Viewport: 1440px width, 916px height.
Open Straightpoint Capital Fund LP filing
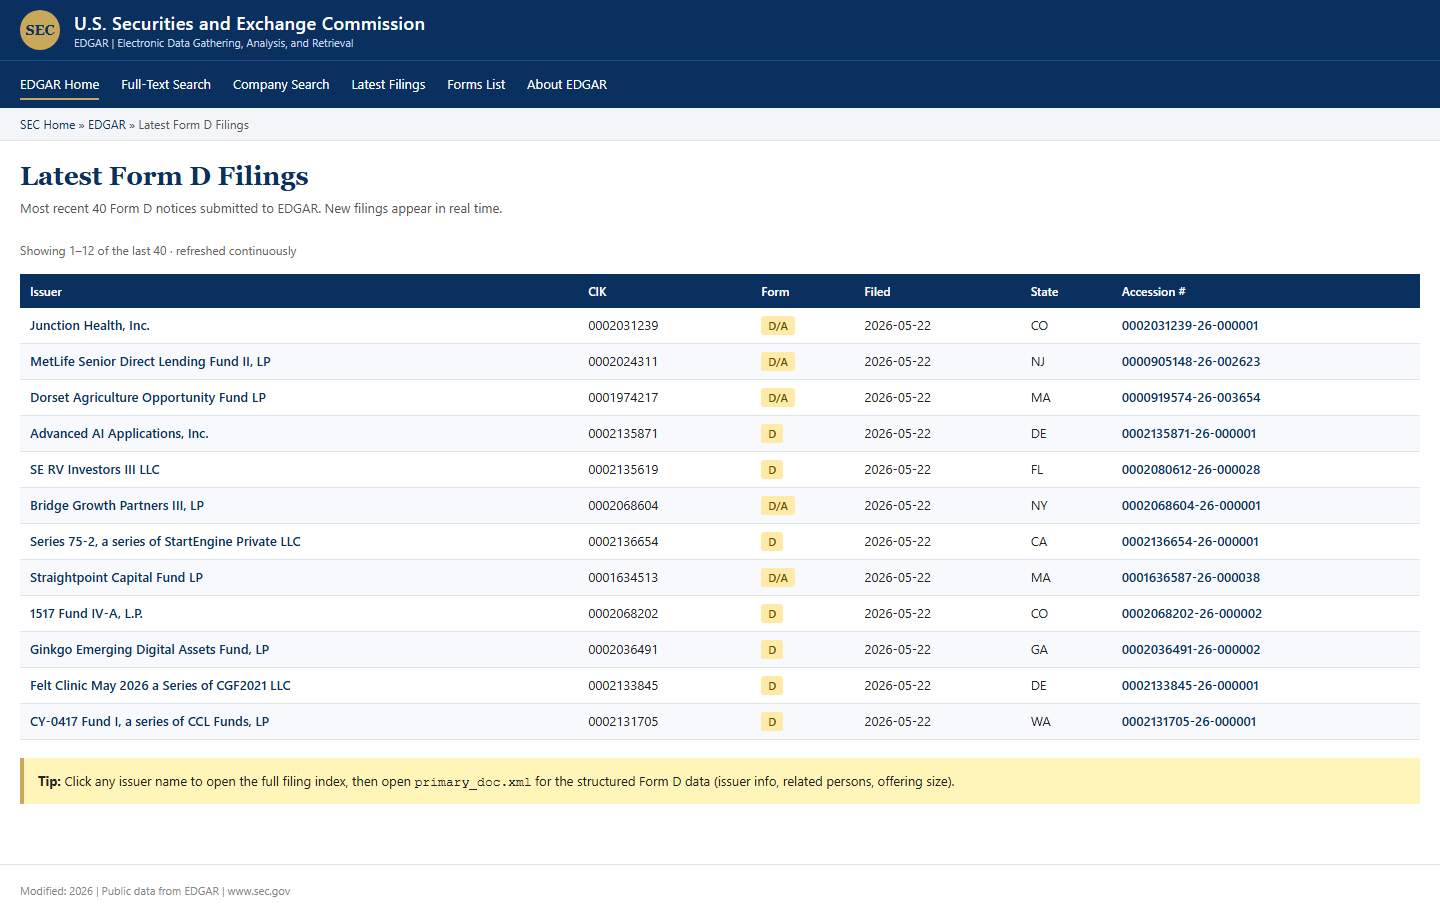tap(116, 578)
